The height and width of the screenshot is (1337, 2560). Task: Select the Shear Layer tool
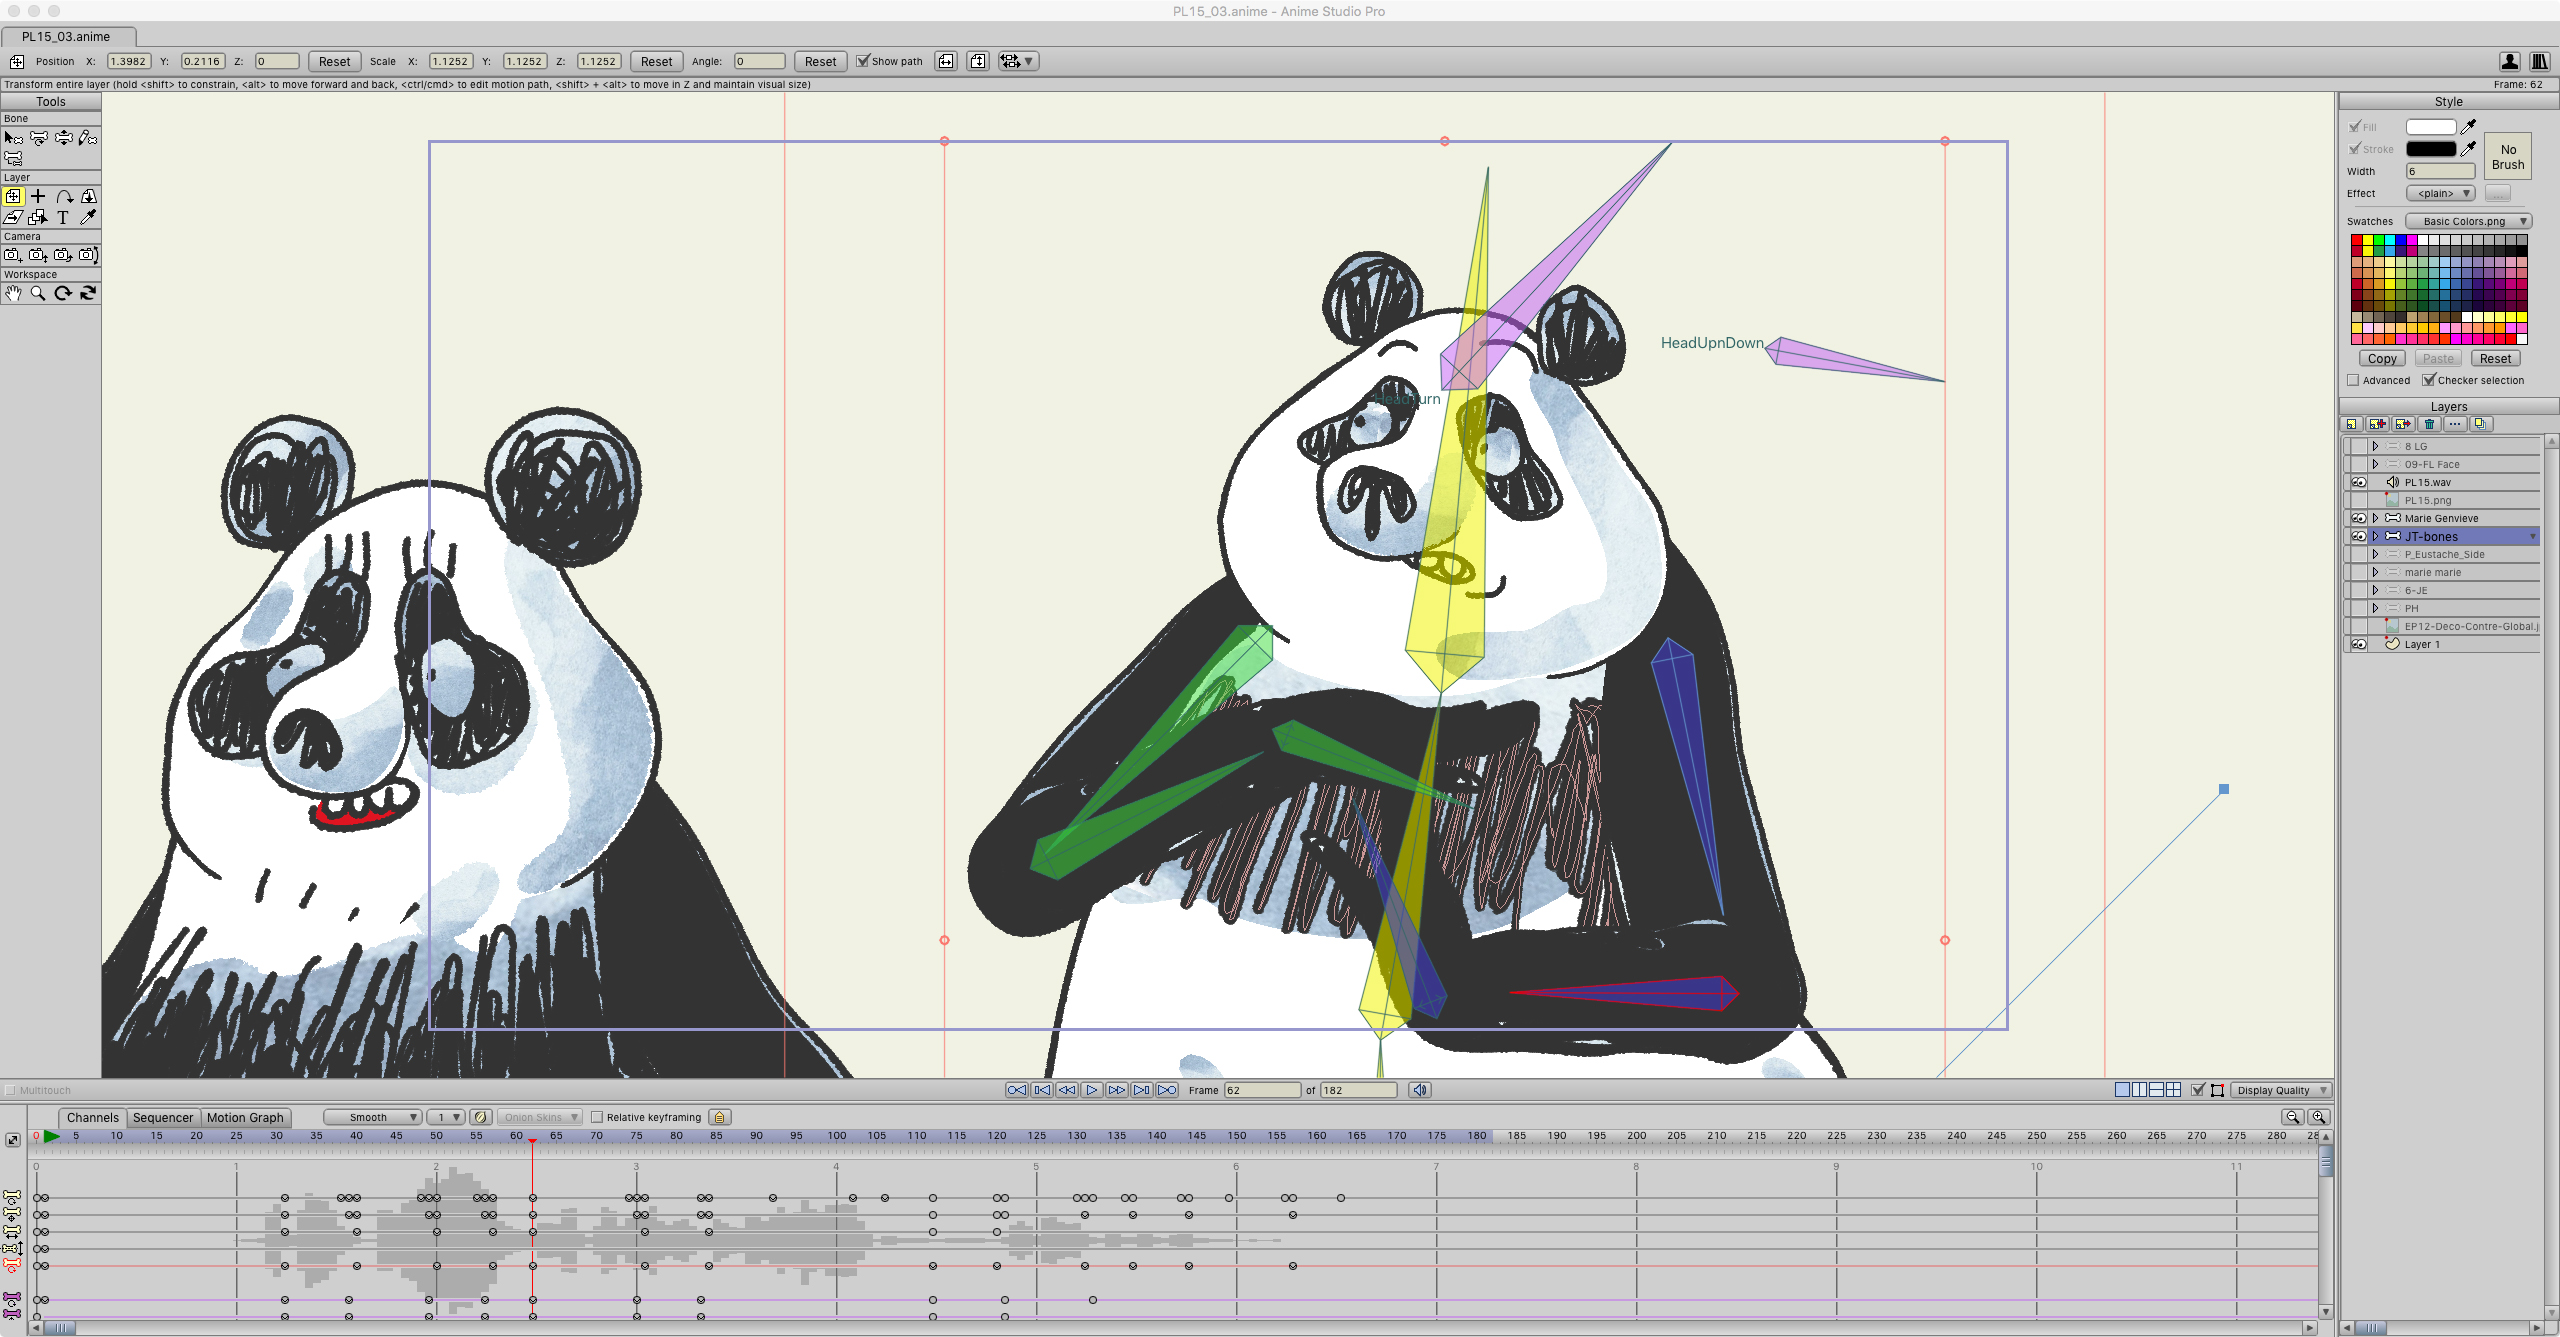(x=13, y=217)
